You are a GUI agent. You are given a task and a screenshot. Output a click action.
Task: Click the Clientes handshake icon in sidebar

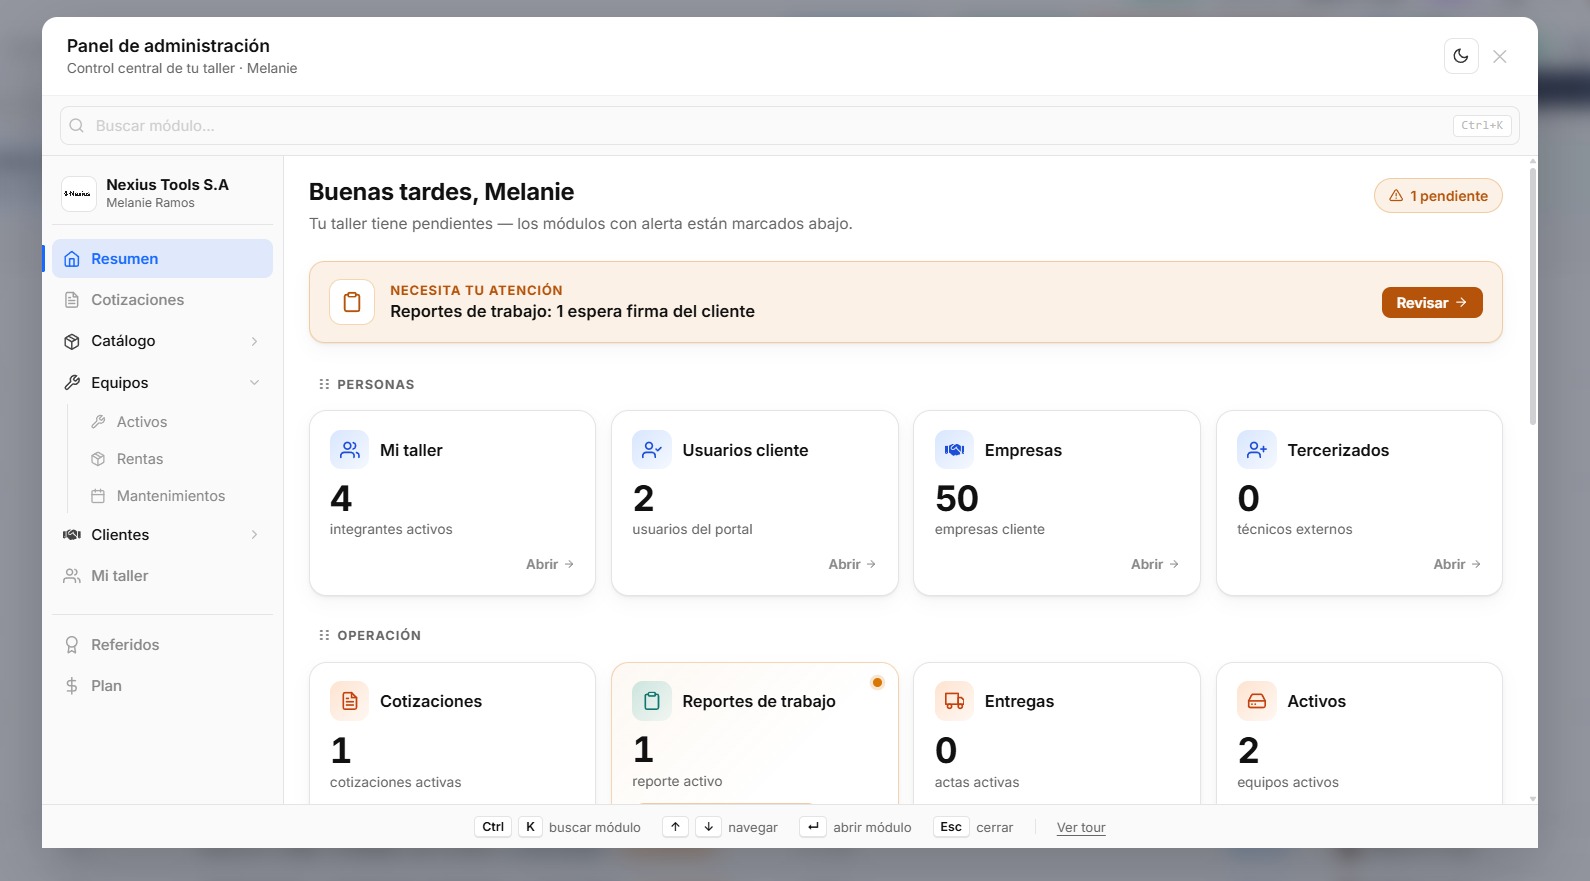point(72,535)
